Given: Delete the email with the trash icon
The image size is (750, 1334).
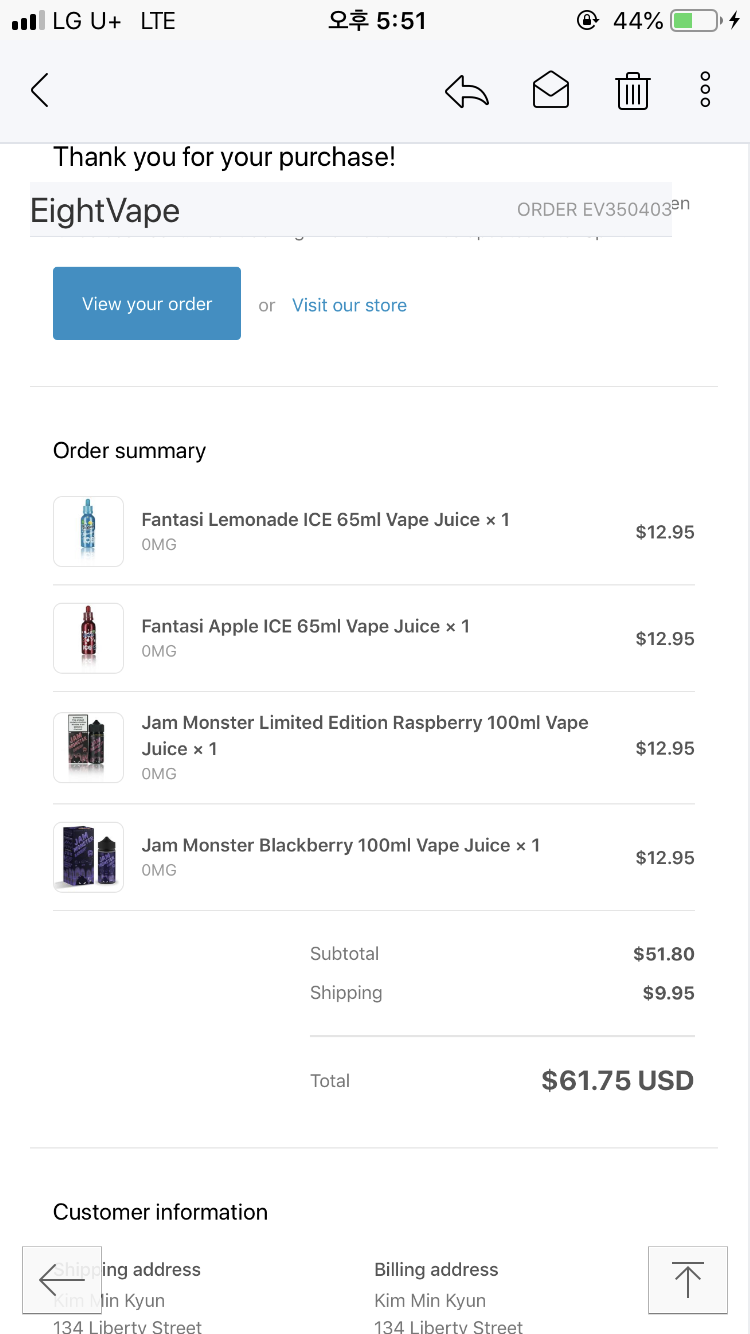Looking at the screenshot, I should pyautogui.click(x=632, y=91).
